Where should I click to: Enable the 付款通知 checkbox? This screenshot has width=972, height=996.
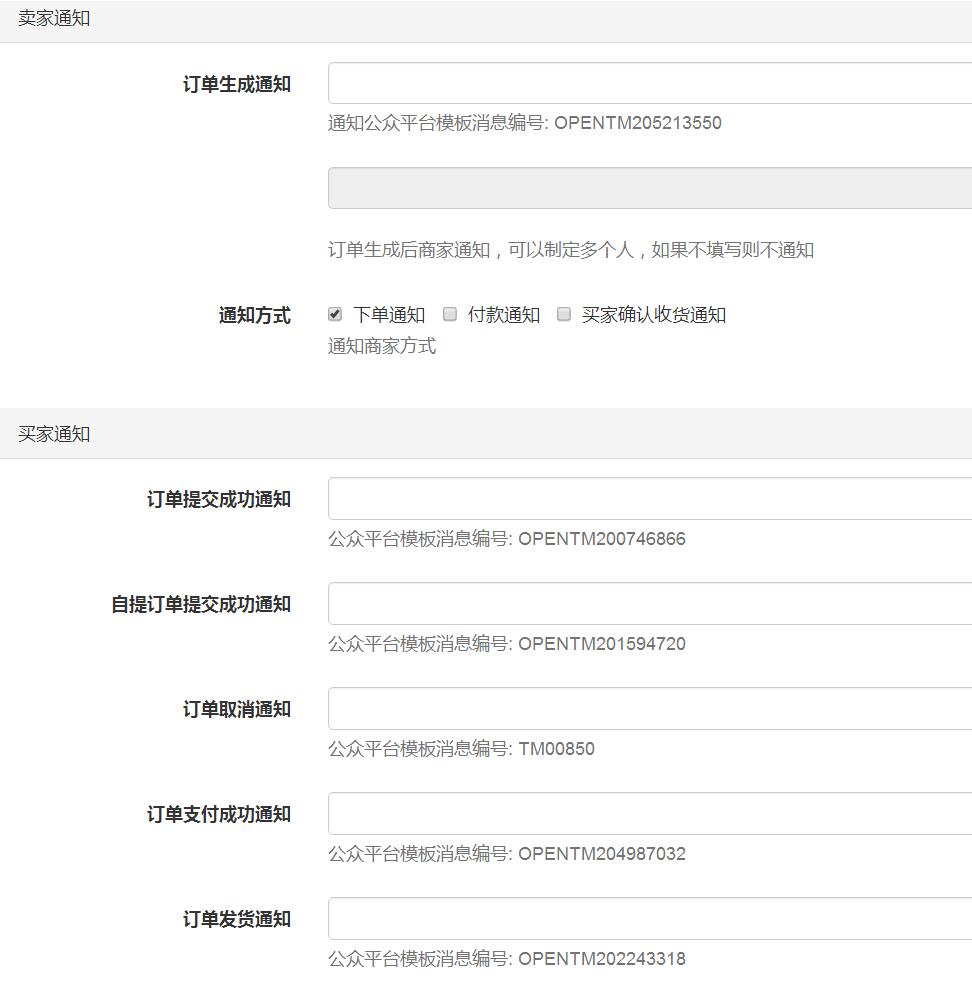[450, 313]
